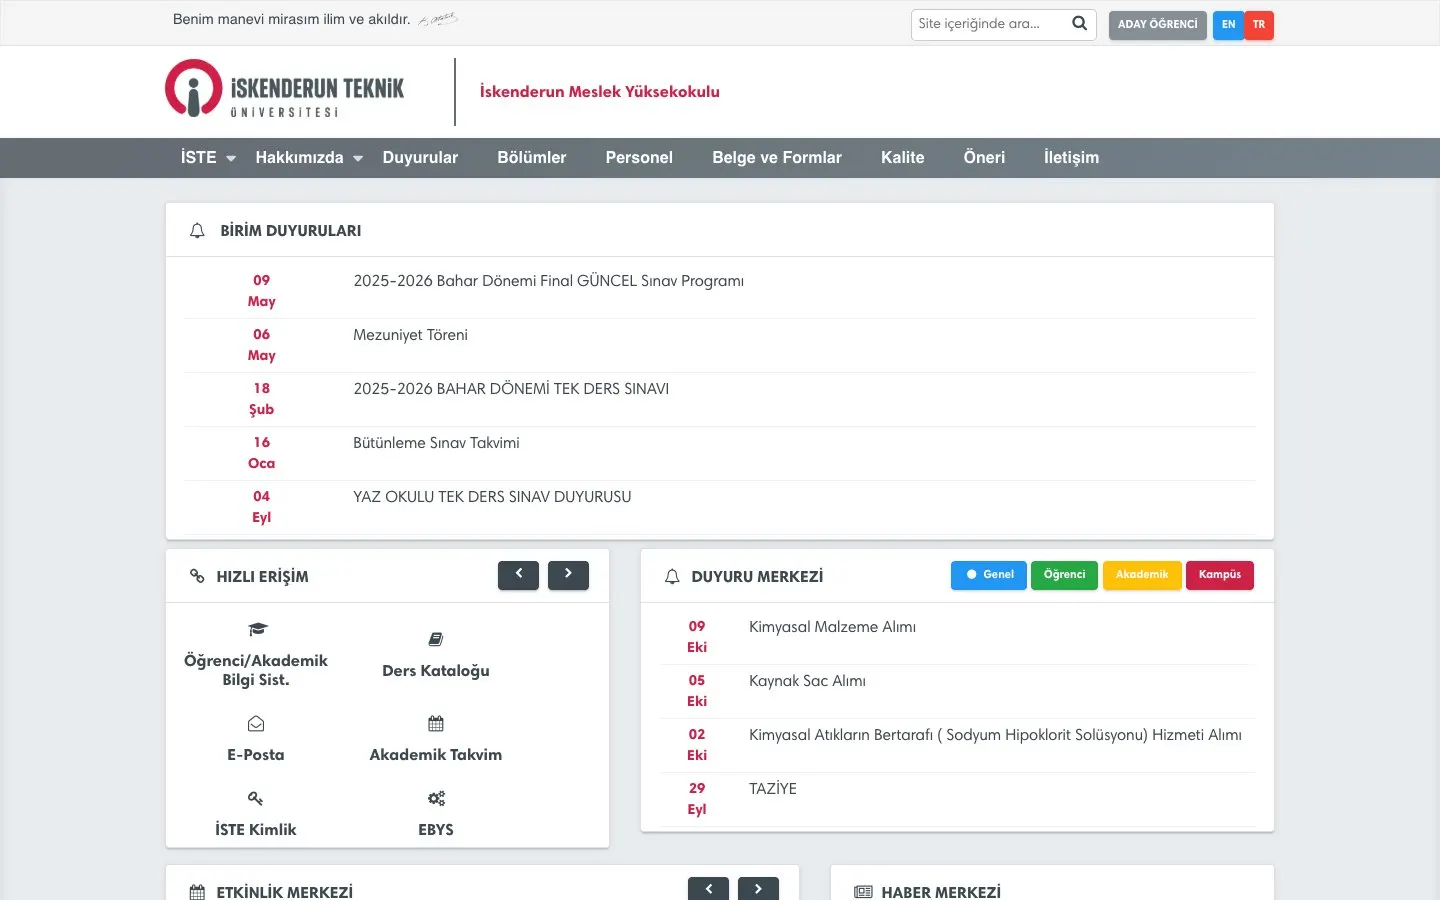Click the book icon for Ders Kataloğu

click(x=436, y=639)
